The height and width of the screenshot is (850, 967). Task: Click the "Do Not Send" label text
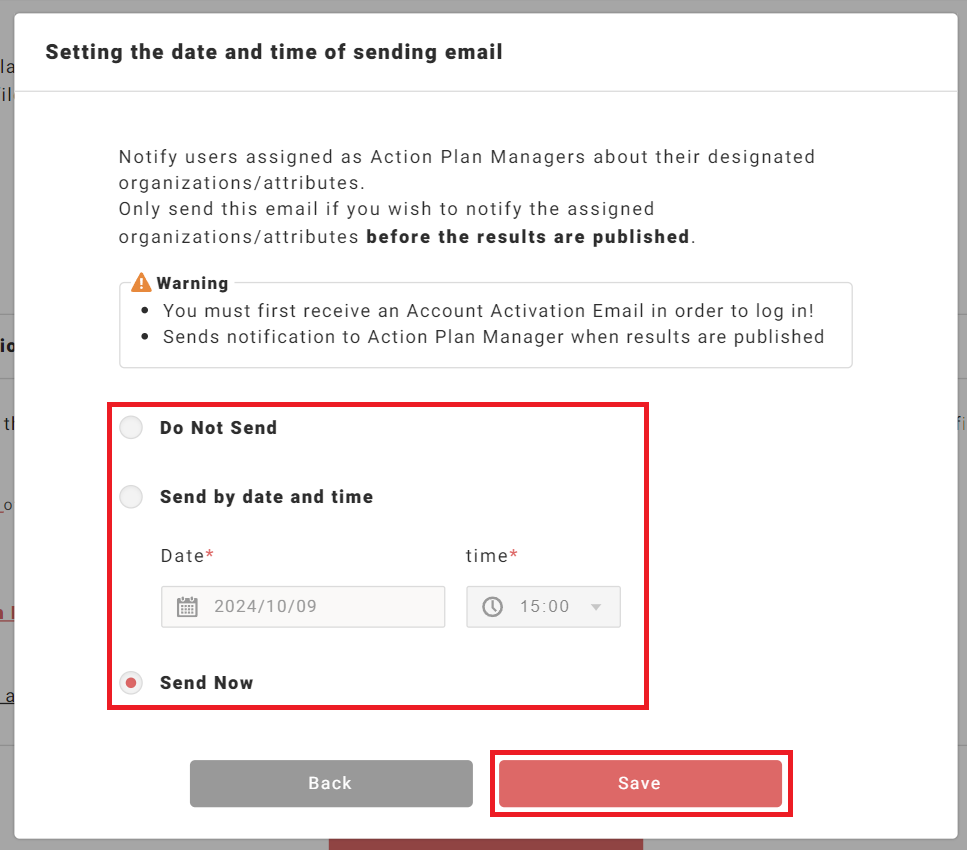point(218,428)
